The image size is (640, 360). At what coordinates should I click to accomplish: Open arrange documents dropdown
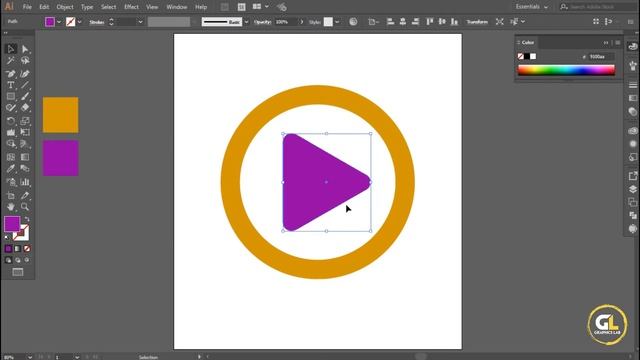[261, 7]
